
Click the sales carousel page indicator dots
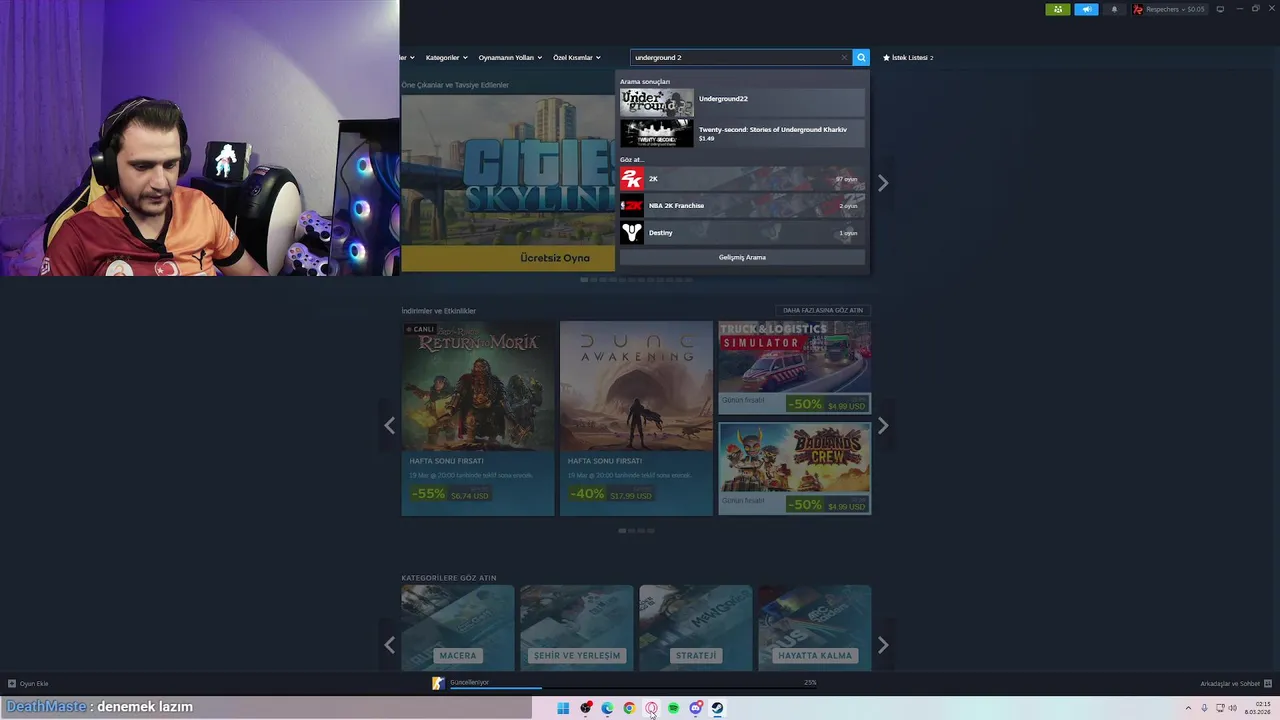636,531
